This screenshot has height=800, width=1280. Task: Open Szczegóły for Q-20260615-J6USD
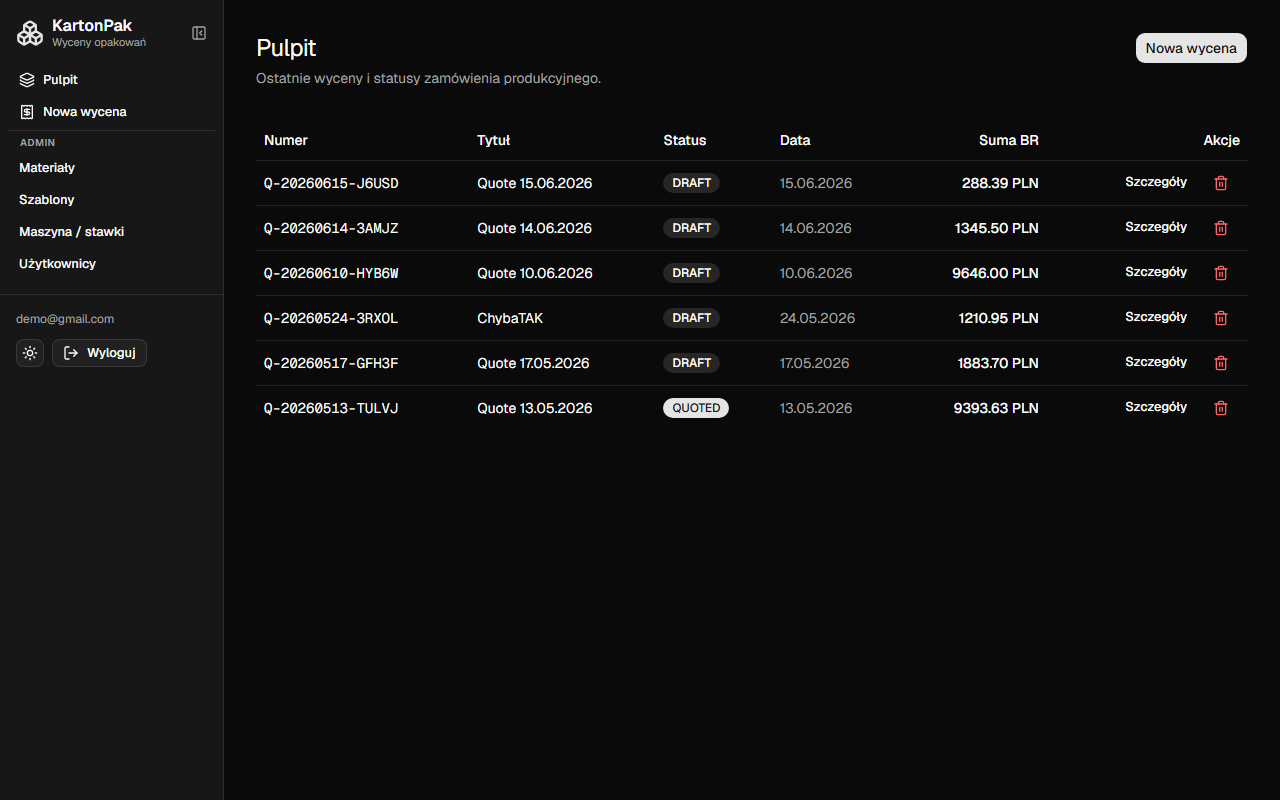pyautogui.click(x=1156, y=182)
